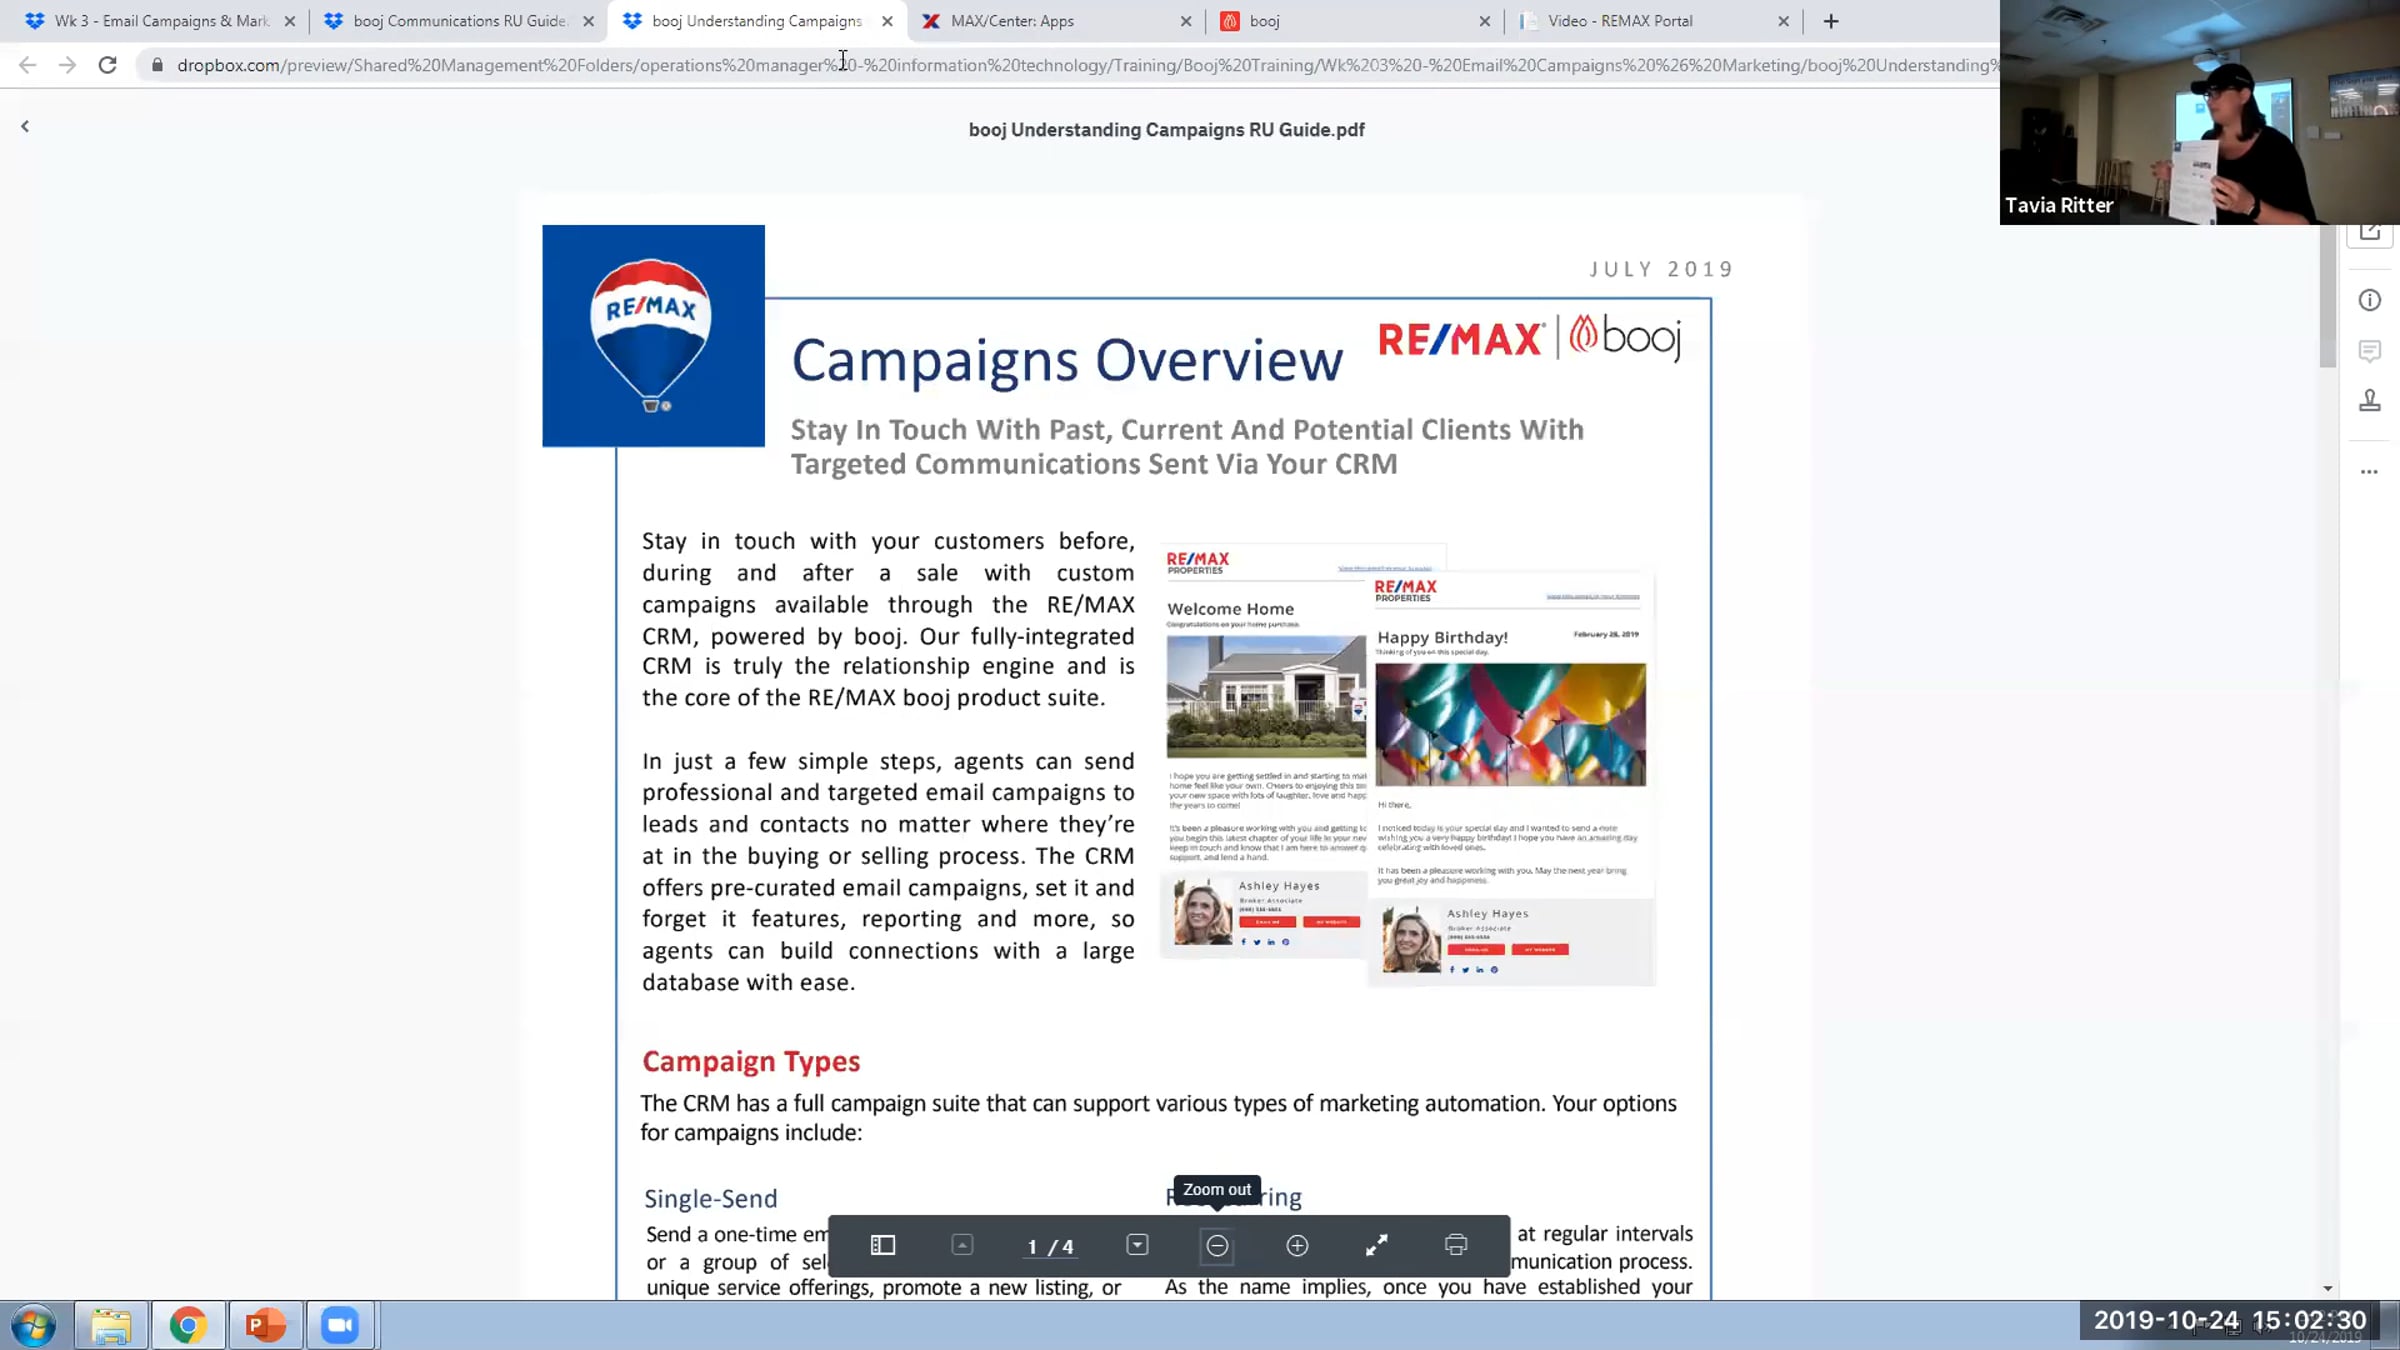Viewport: 2400px width, 1350px height.
Task: Switch to Video - REMAX Portal tab
Action: point(1619,21)
